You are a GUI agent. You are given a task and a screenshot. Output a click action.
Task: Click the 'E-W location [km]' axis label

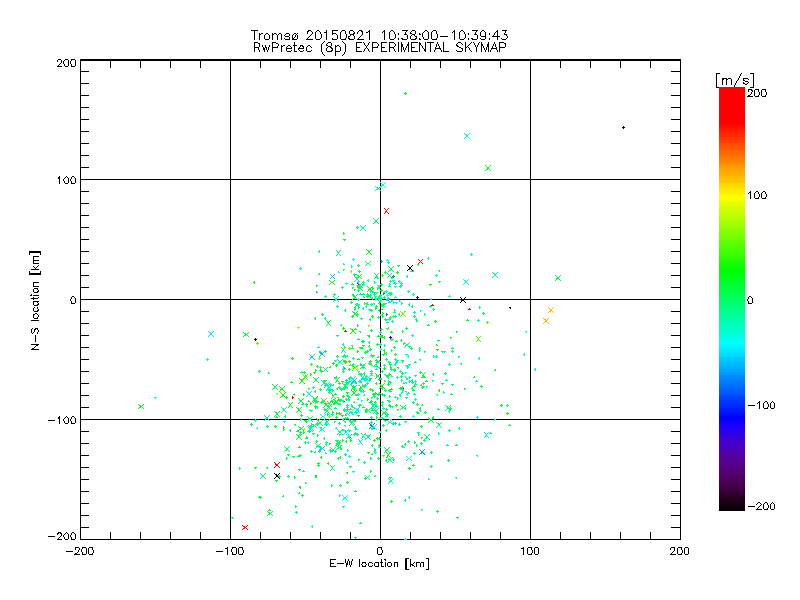(x=379, y=563)
